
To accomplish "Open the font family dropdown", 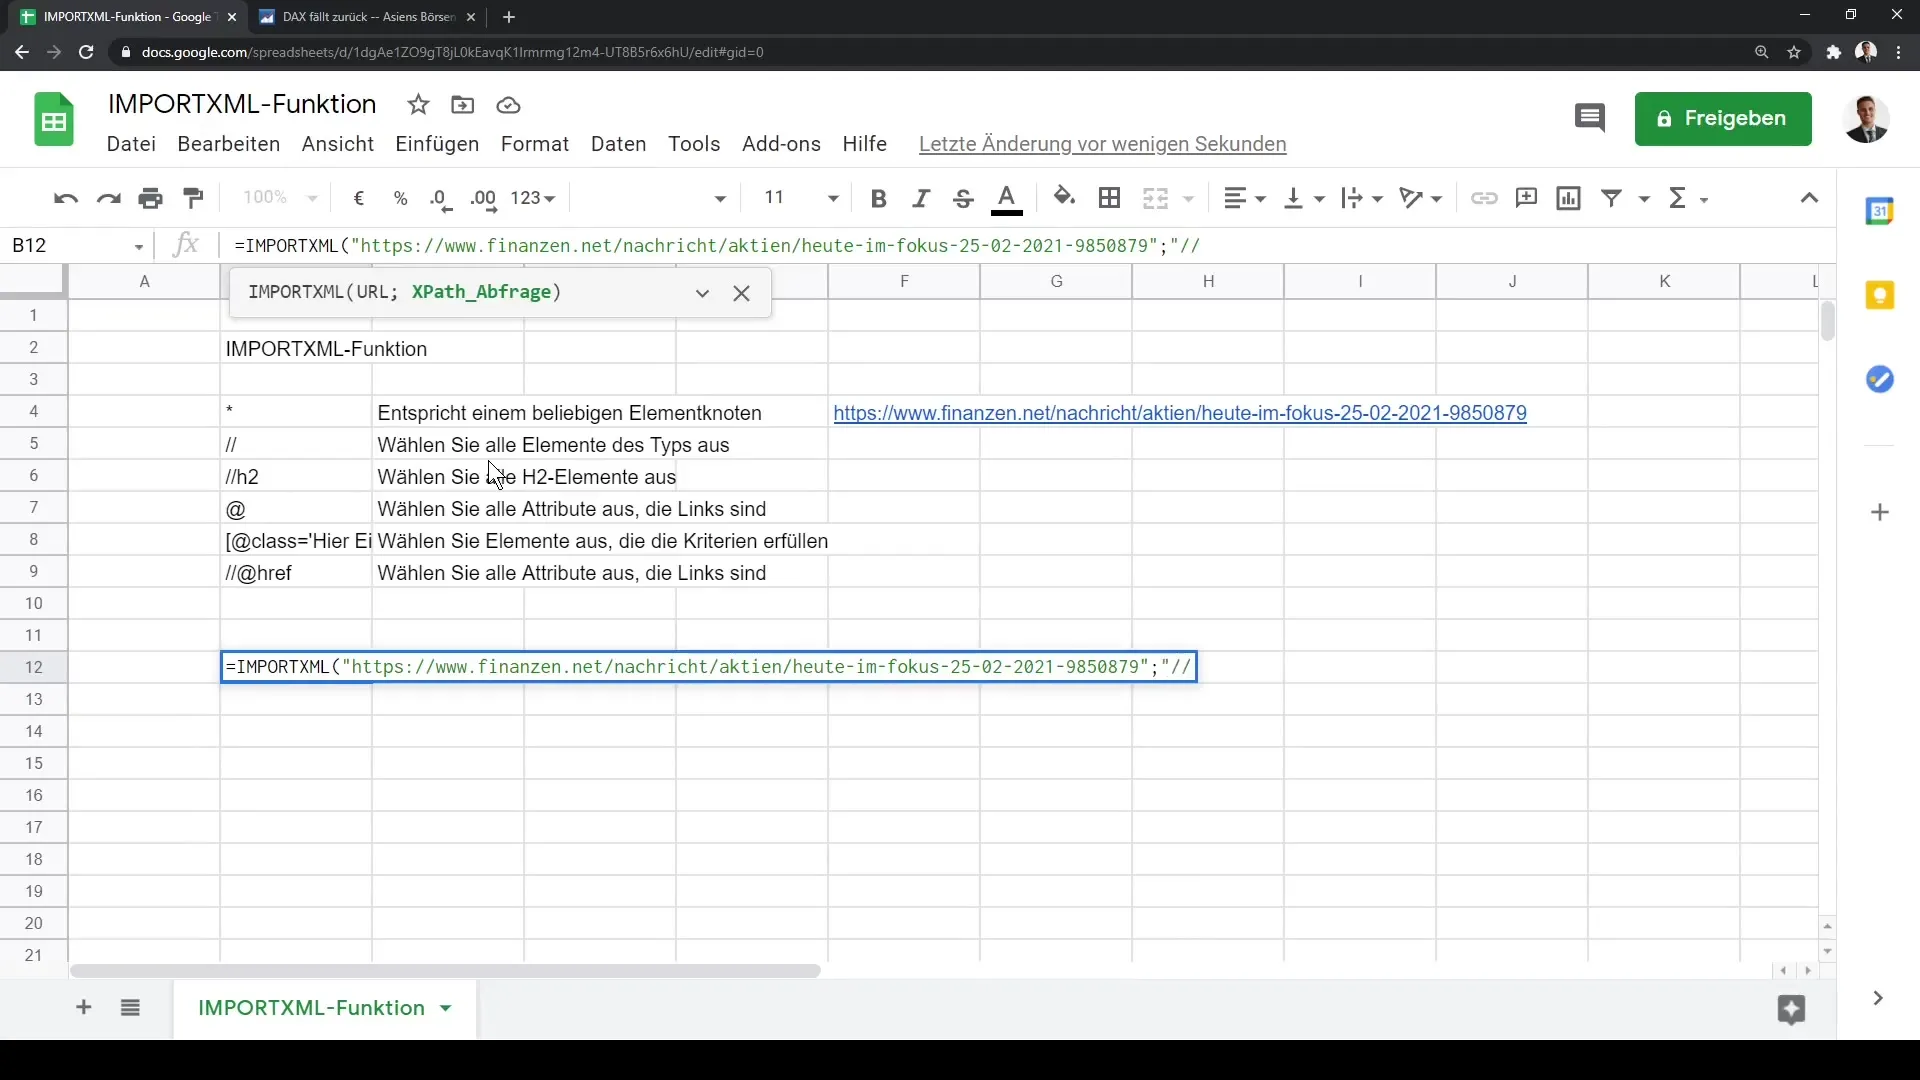I will tap(655, 198).
